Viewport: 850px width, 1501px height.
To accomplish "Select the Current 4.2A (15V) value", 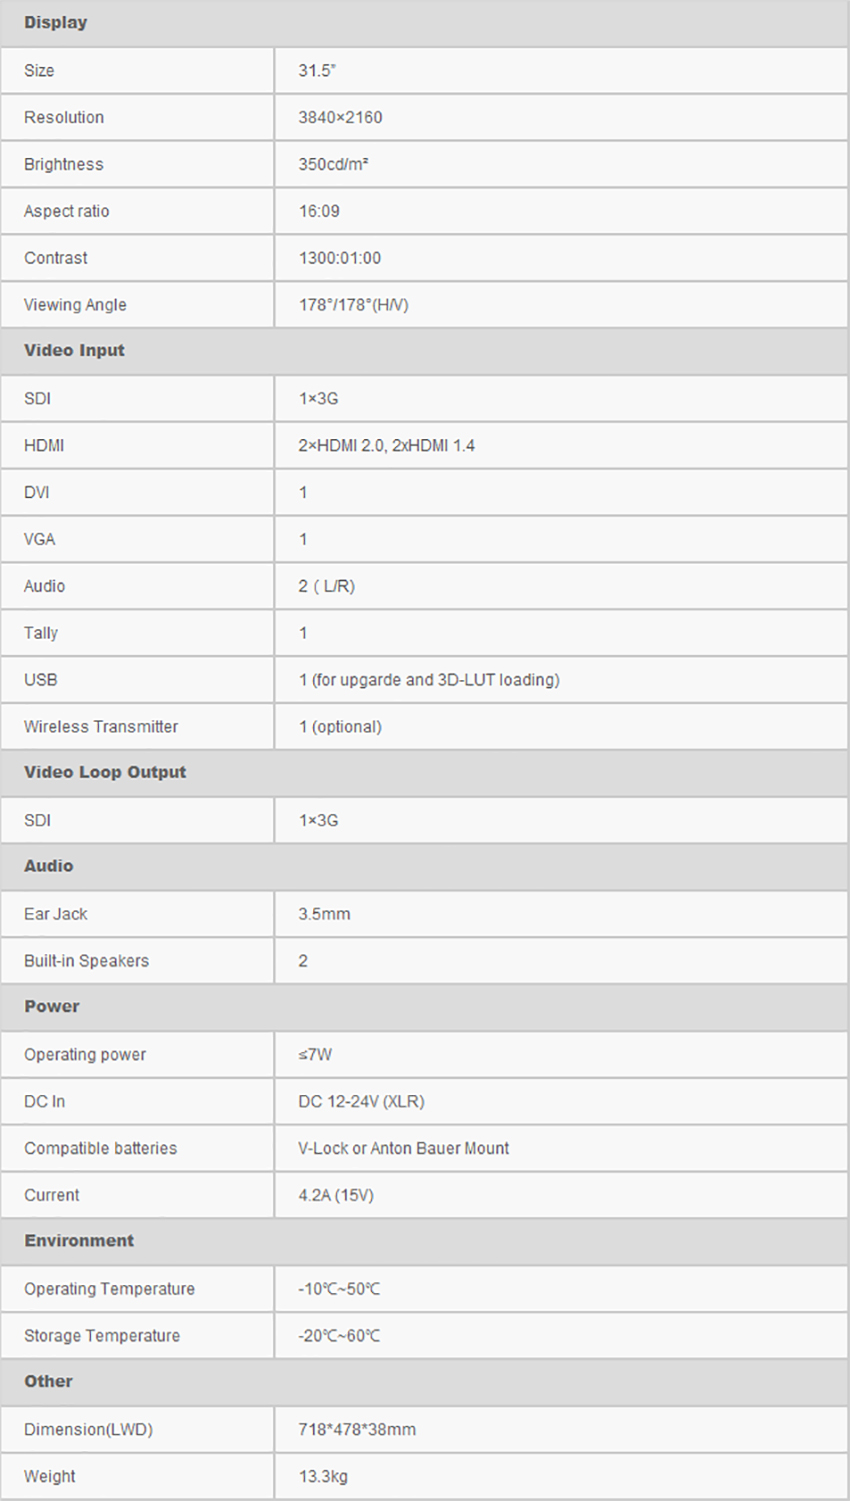I will coord(336,1195).
